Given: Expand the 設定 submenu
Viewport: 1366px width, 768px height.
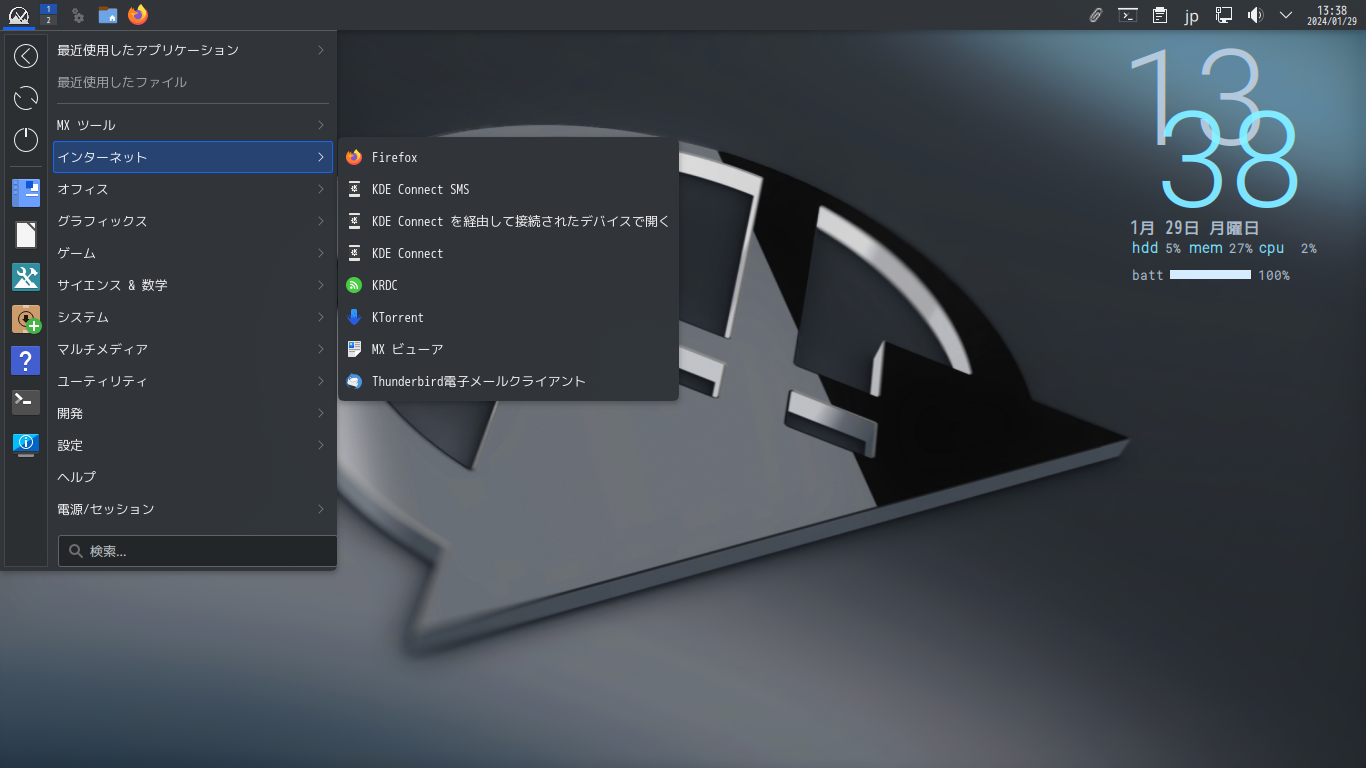Looking at the screenshot, I should pyautogui.click(x=193, y=445).
